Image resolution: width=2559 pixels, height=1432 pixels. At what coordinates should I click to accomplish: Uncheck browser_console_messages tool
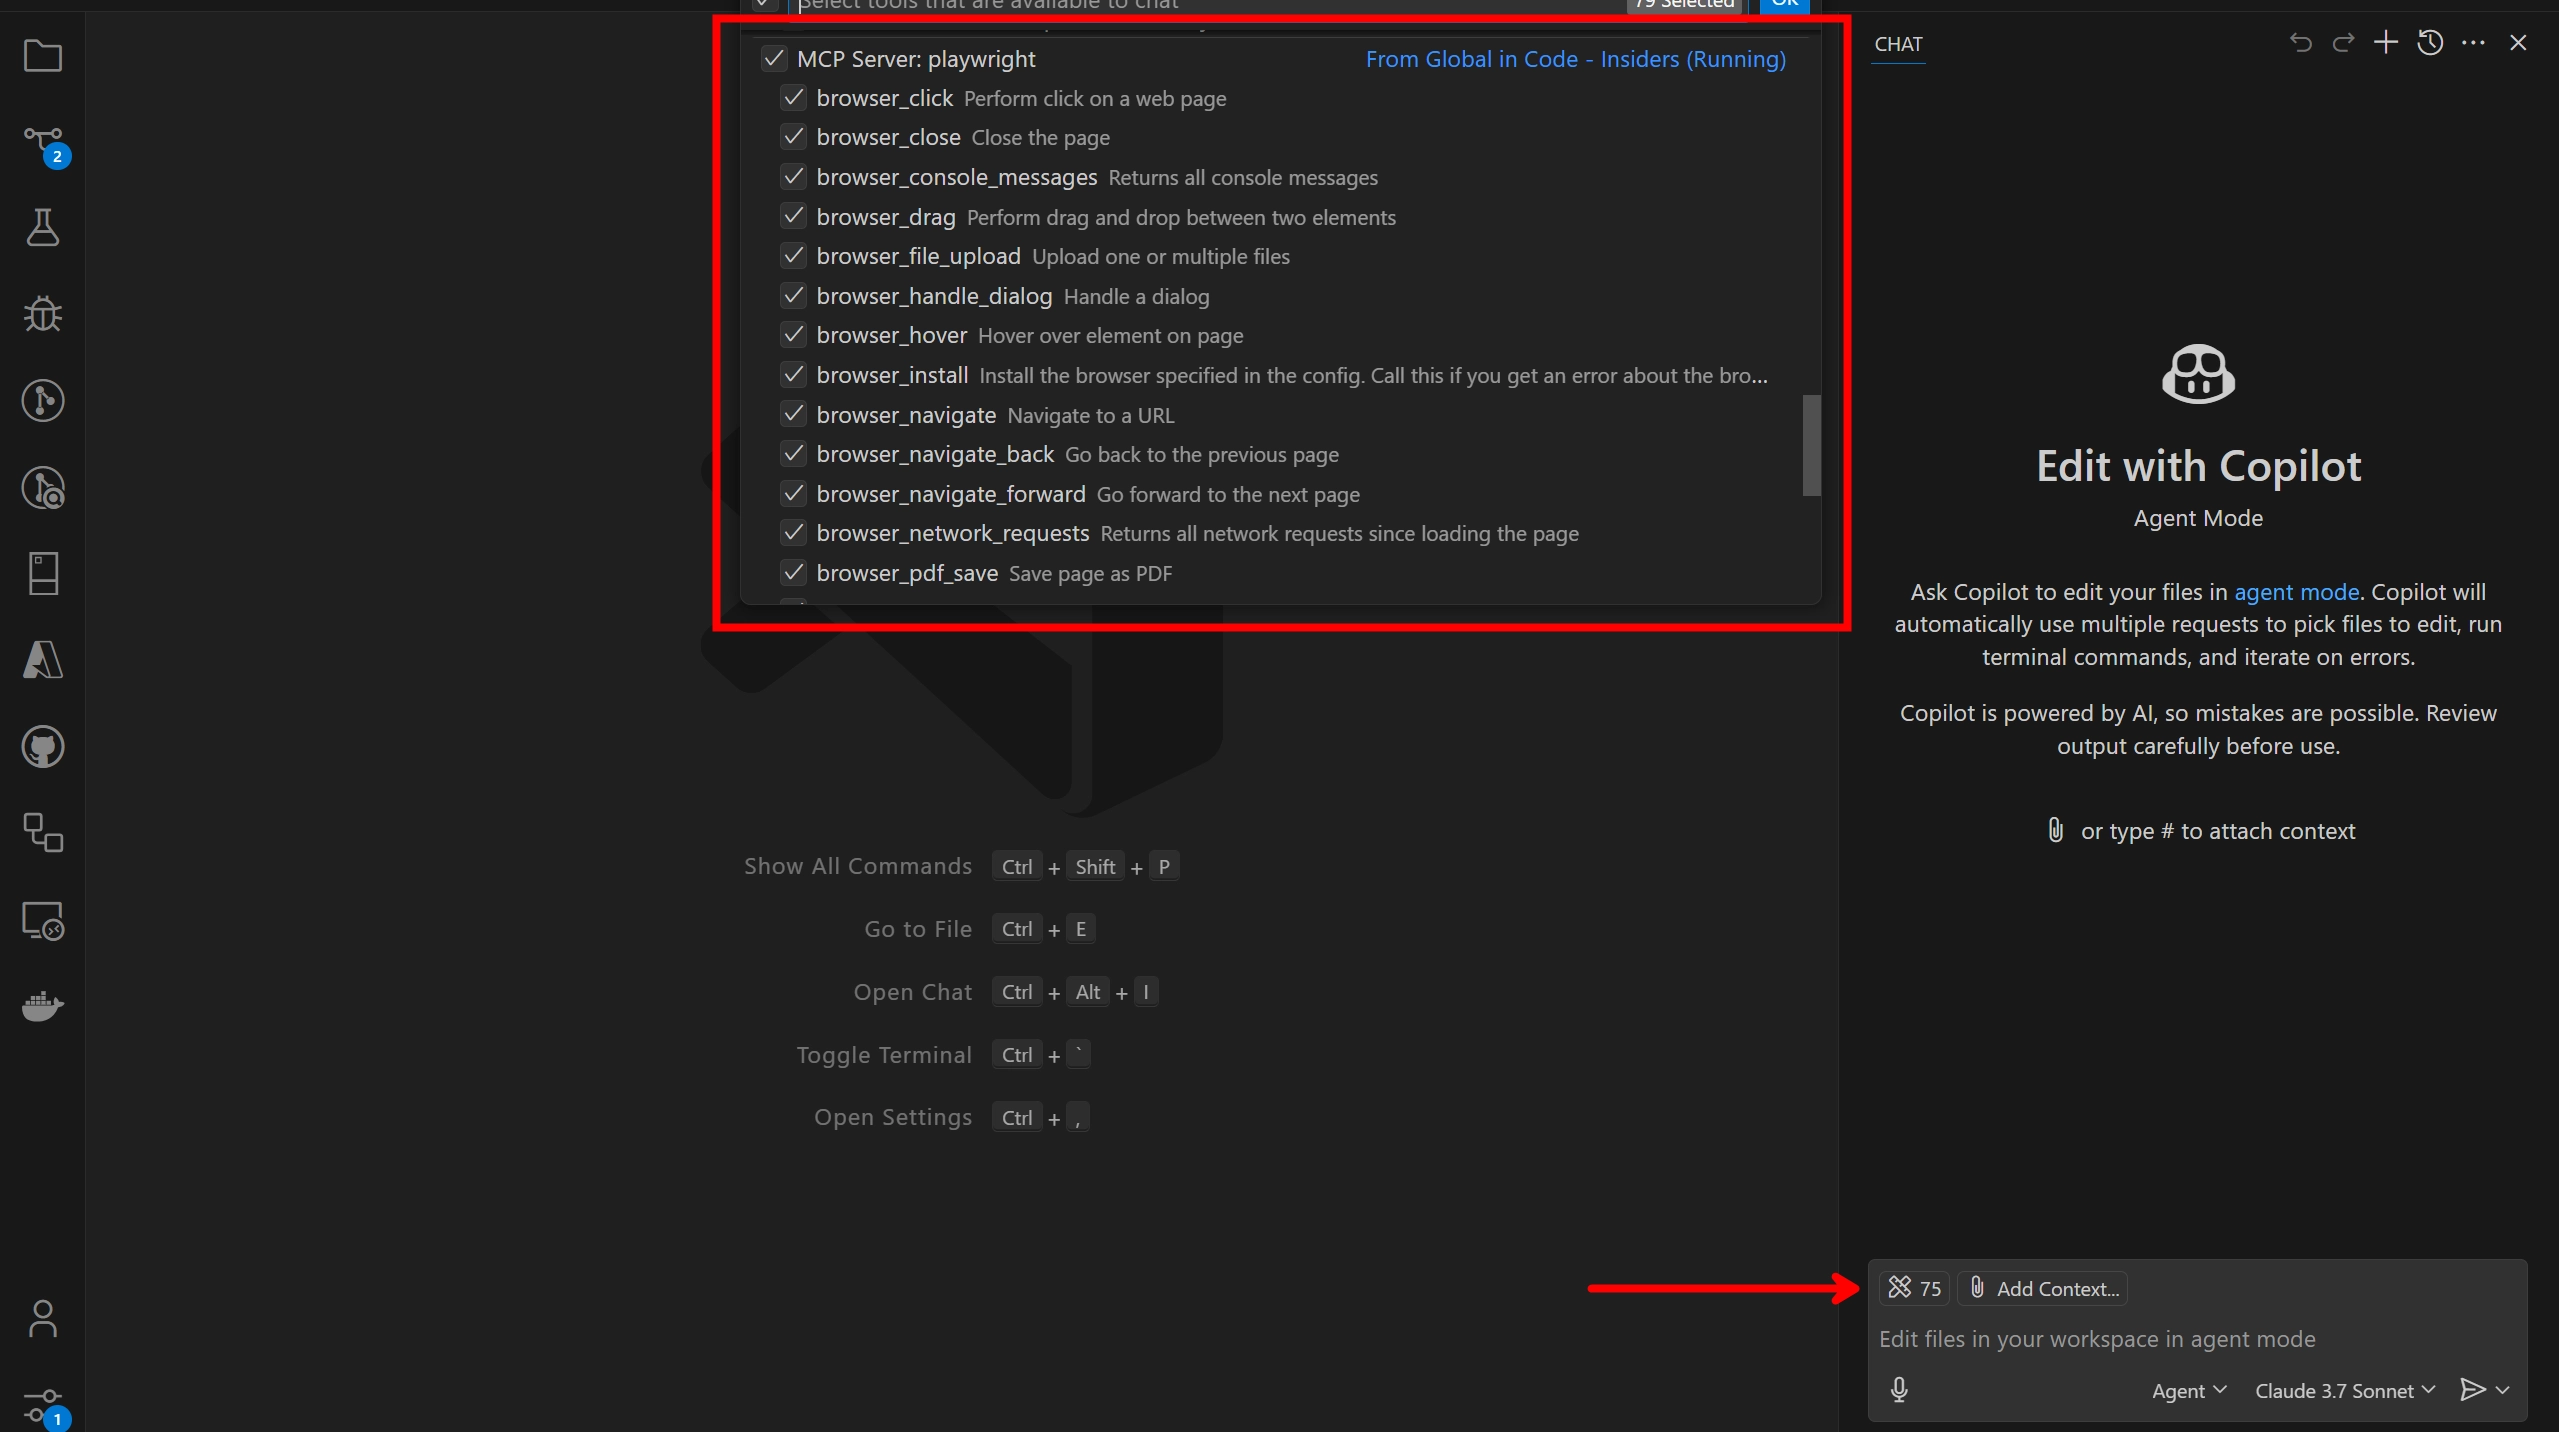pyautogui.click(x=794, y=177)
